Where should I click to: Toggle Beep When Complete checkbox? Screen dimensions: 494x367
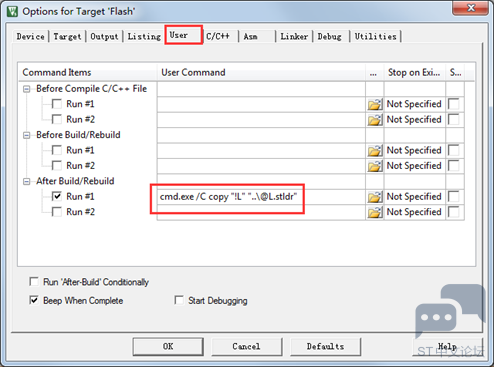(34, 300)
